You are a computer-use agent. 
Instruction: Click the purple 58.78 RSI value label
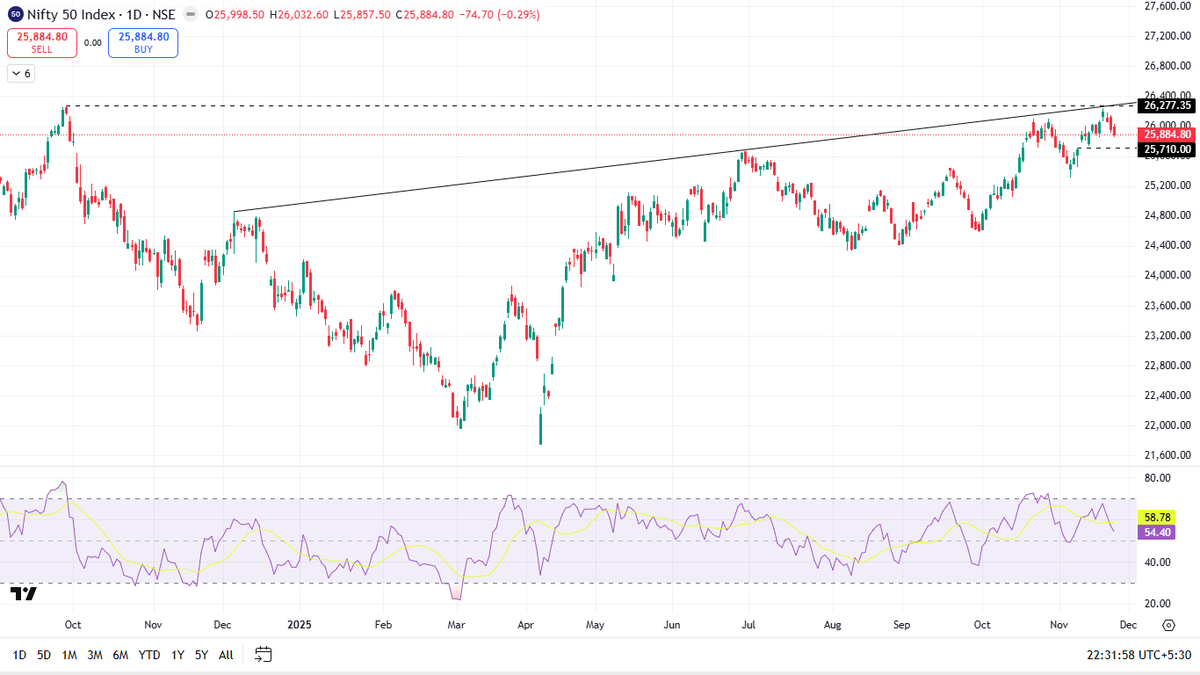[1156, 518]
